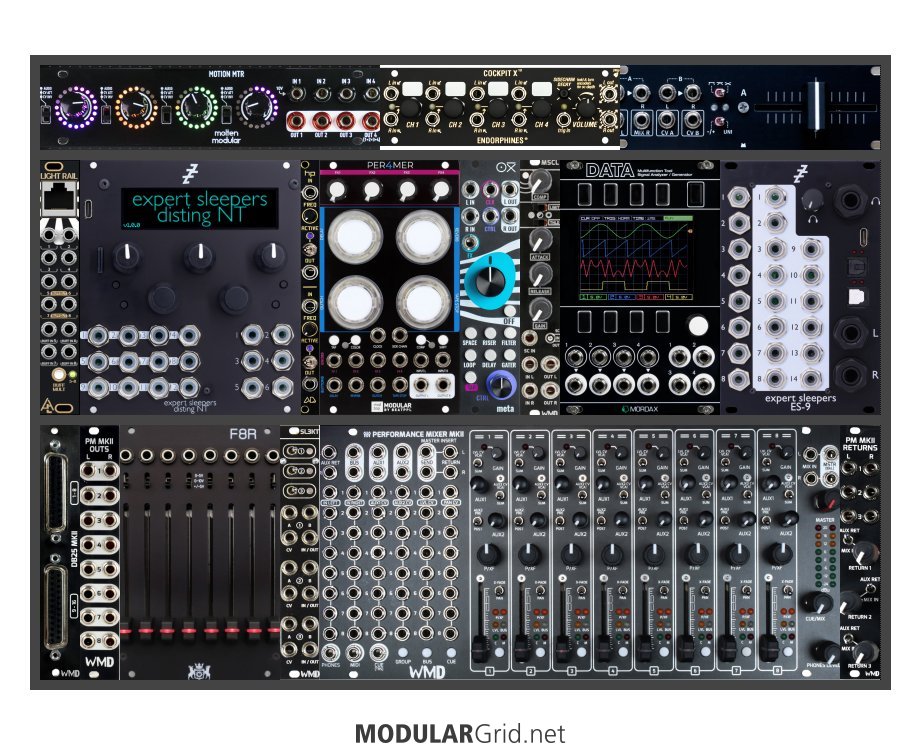Hit the RISER button on the meta module
Viewport: 921px width, 755px height.
tap(490, 333)
